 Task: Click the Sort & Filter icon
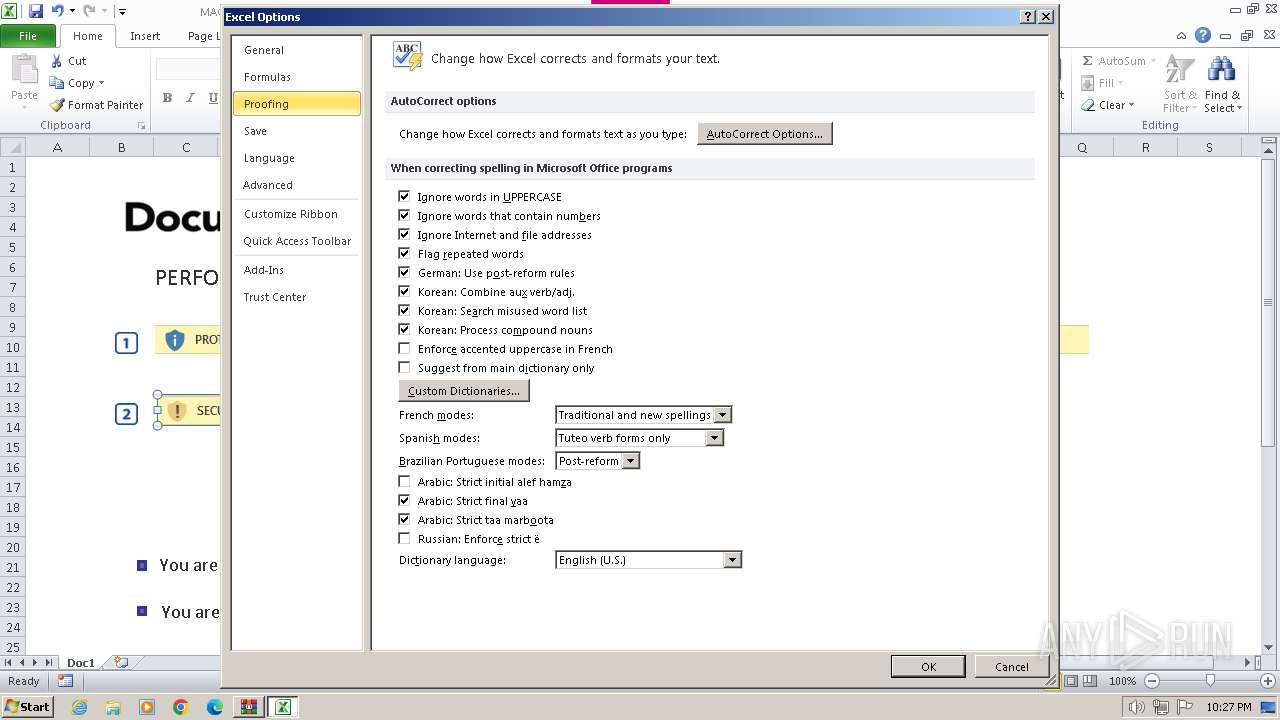pos(1180,70)
